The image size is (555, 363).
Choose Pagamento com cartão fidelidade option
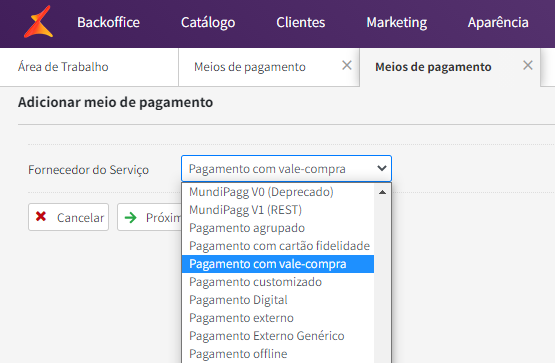coord(278,246)
